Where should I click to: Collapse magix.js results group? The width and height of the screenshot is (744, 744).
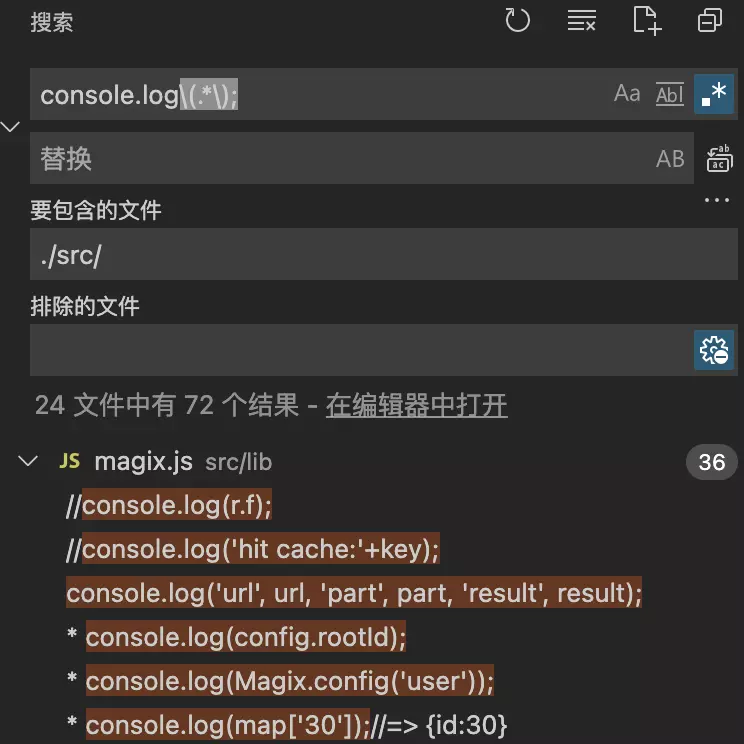[x=28, y=461]
